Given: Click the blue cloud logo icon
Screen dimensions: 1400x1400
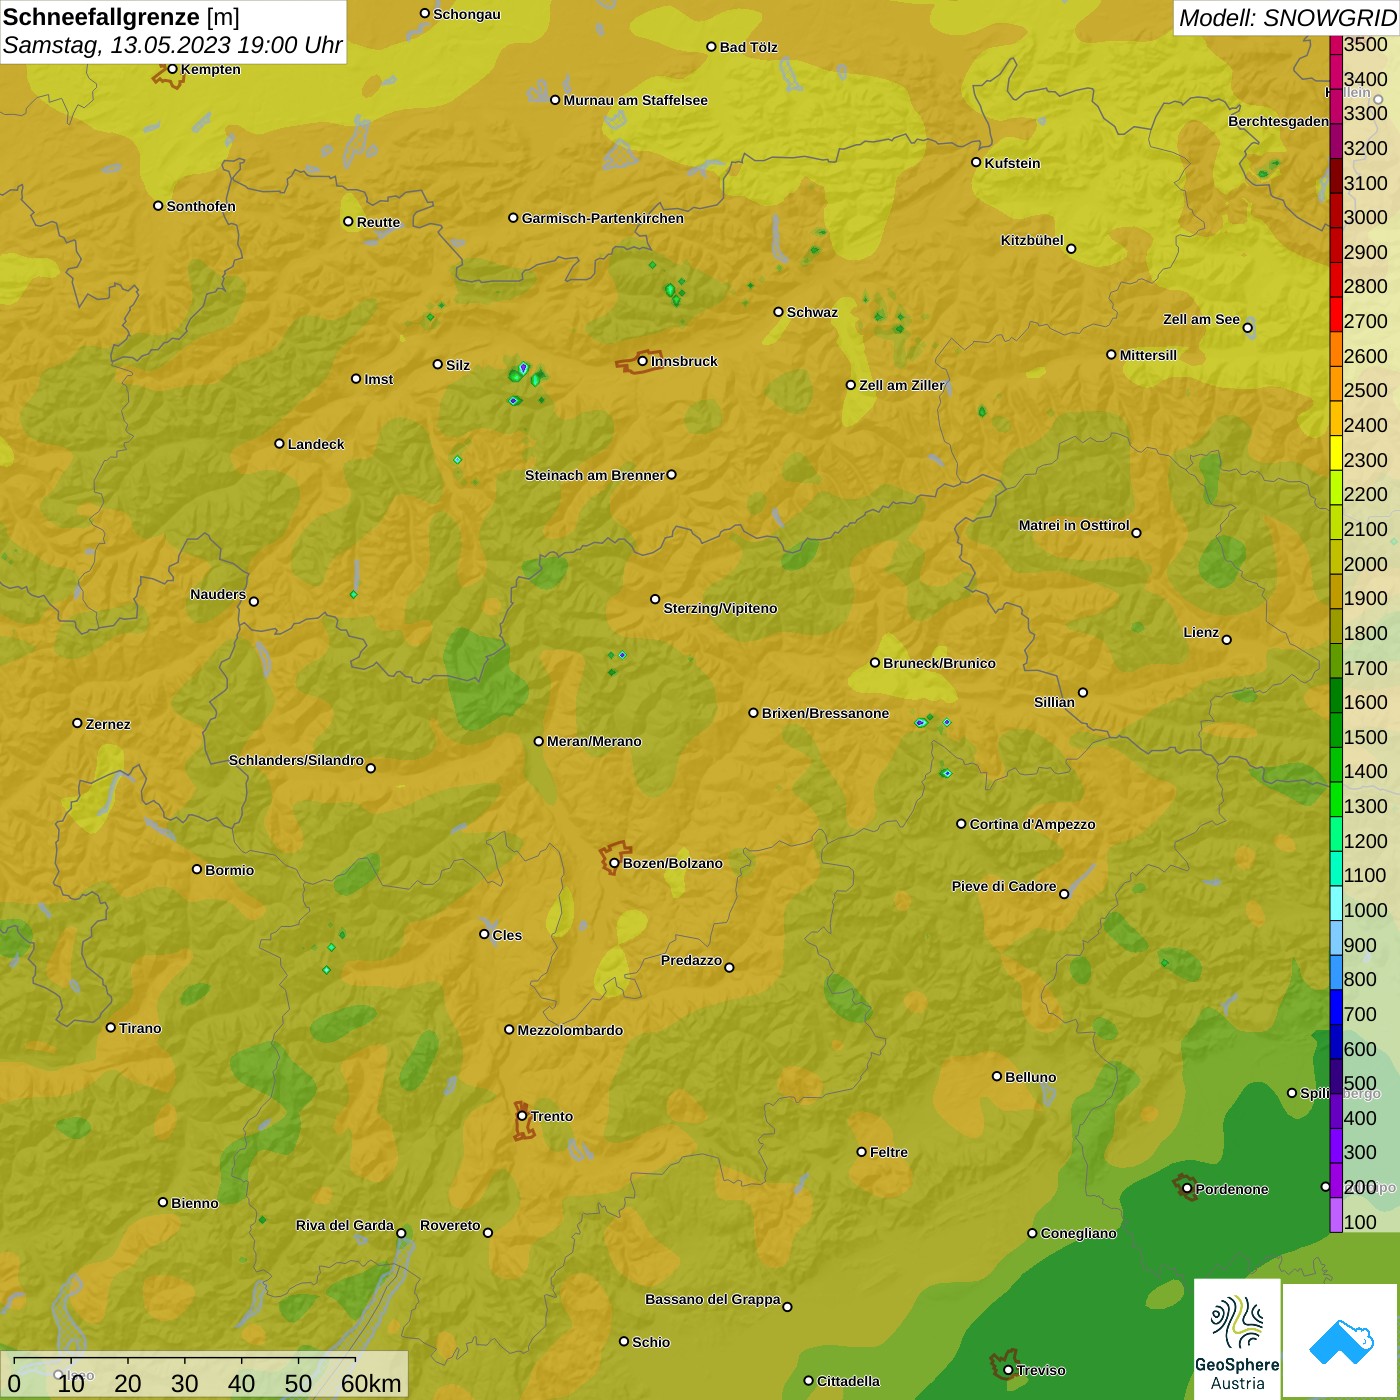Looking at the screenshot, I should pyautogui.click(x=1341, y=1340).
